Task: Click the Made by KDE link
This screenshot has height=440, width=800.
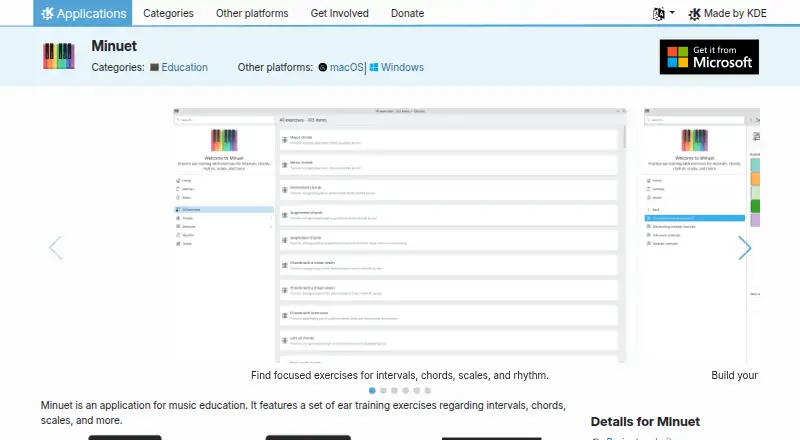Action: tap(728, 13)
